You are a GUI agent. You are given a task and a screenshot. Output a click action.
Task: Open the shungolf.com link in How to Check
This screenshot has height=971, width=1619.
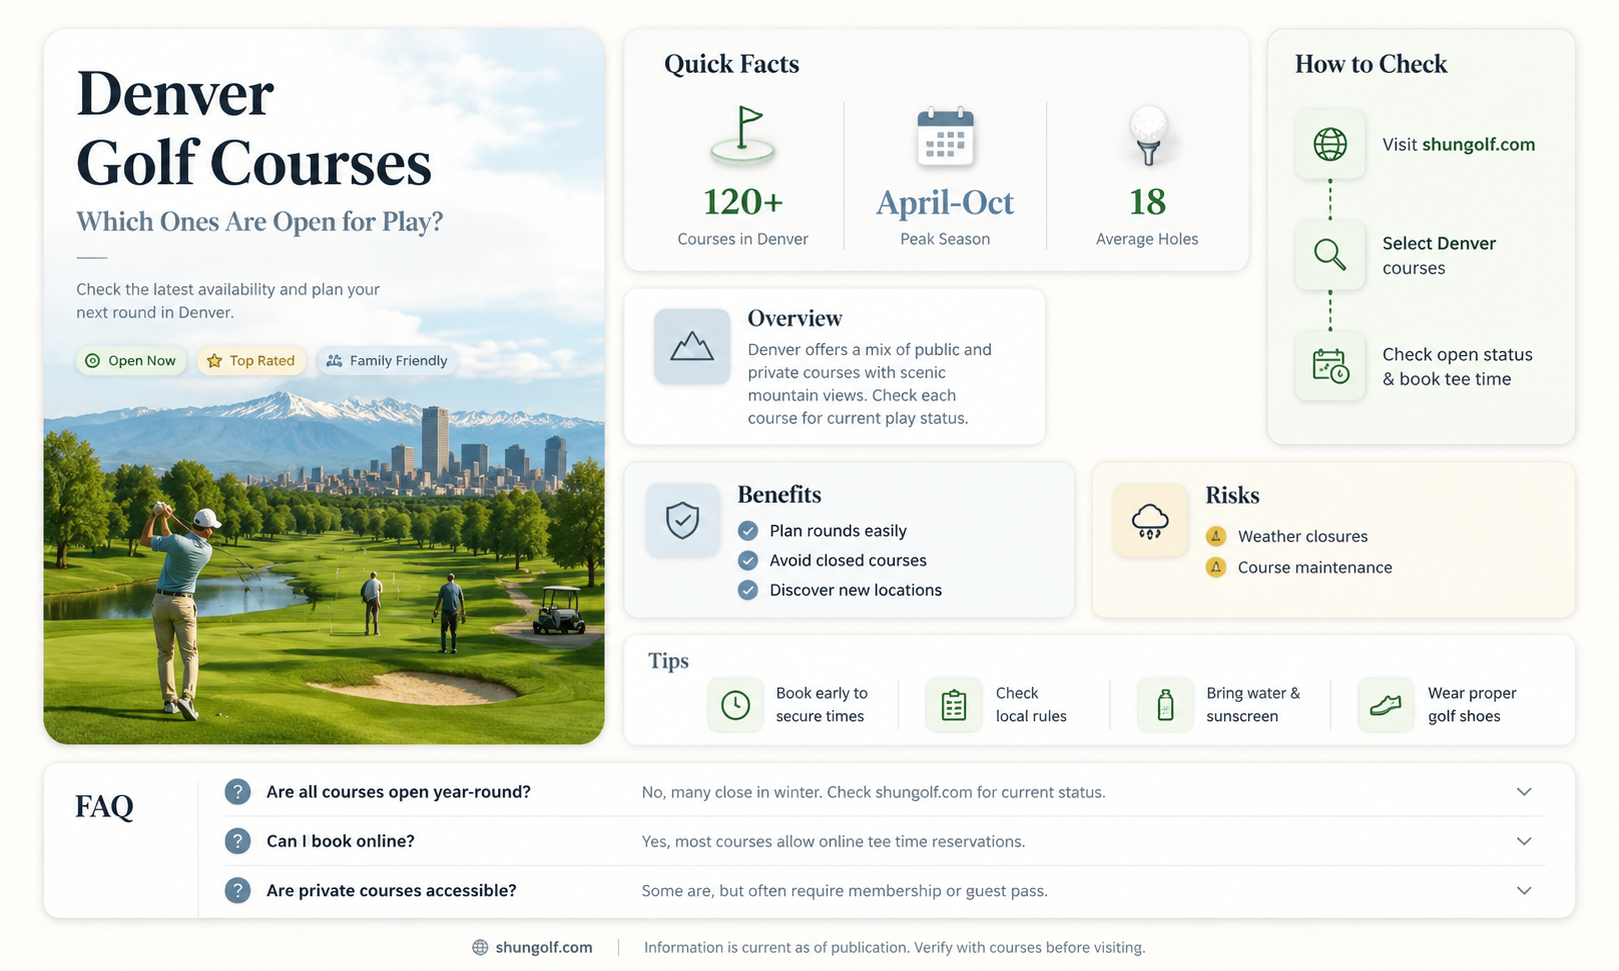click(1478, 144)
